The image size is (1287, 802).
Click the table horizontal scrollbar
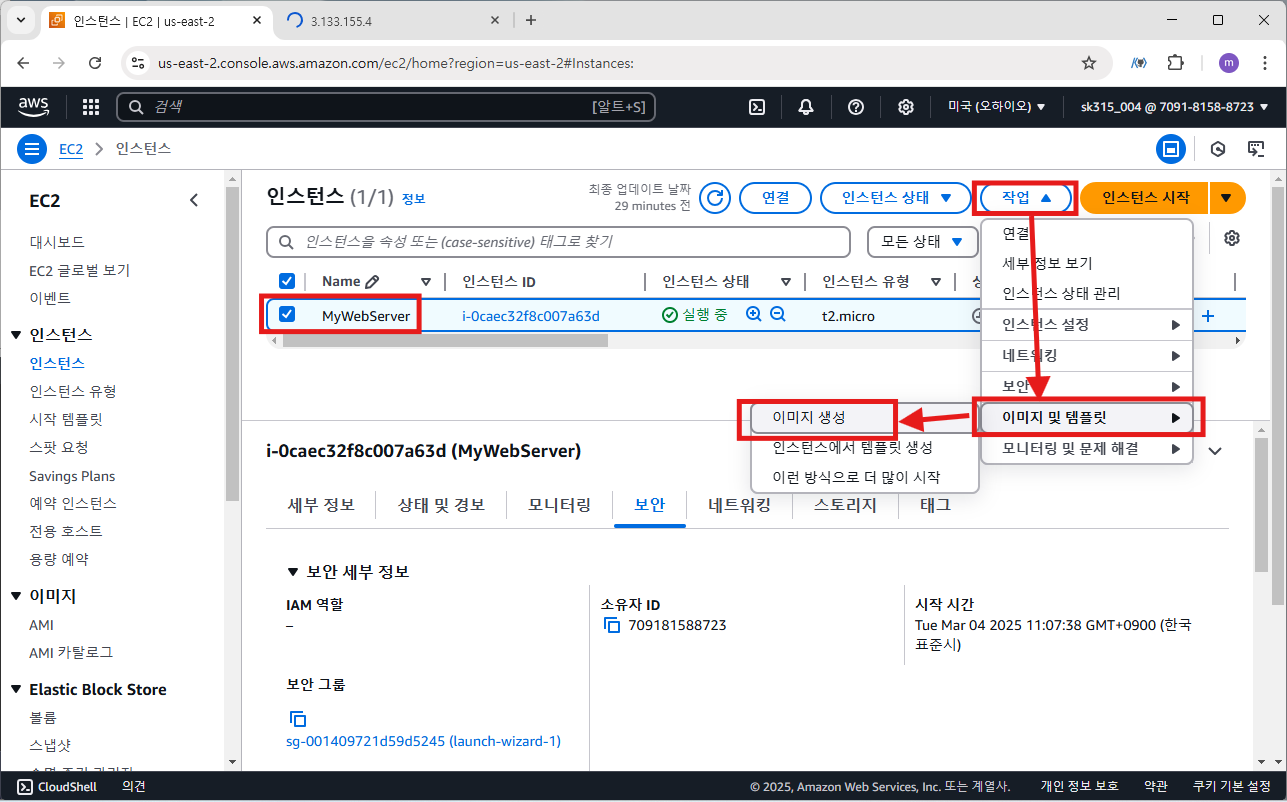pyautogui.click(x=445, y=340)
